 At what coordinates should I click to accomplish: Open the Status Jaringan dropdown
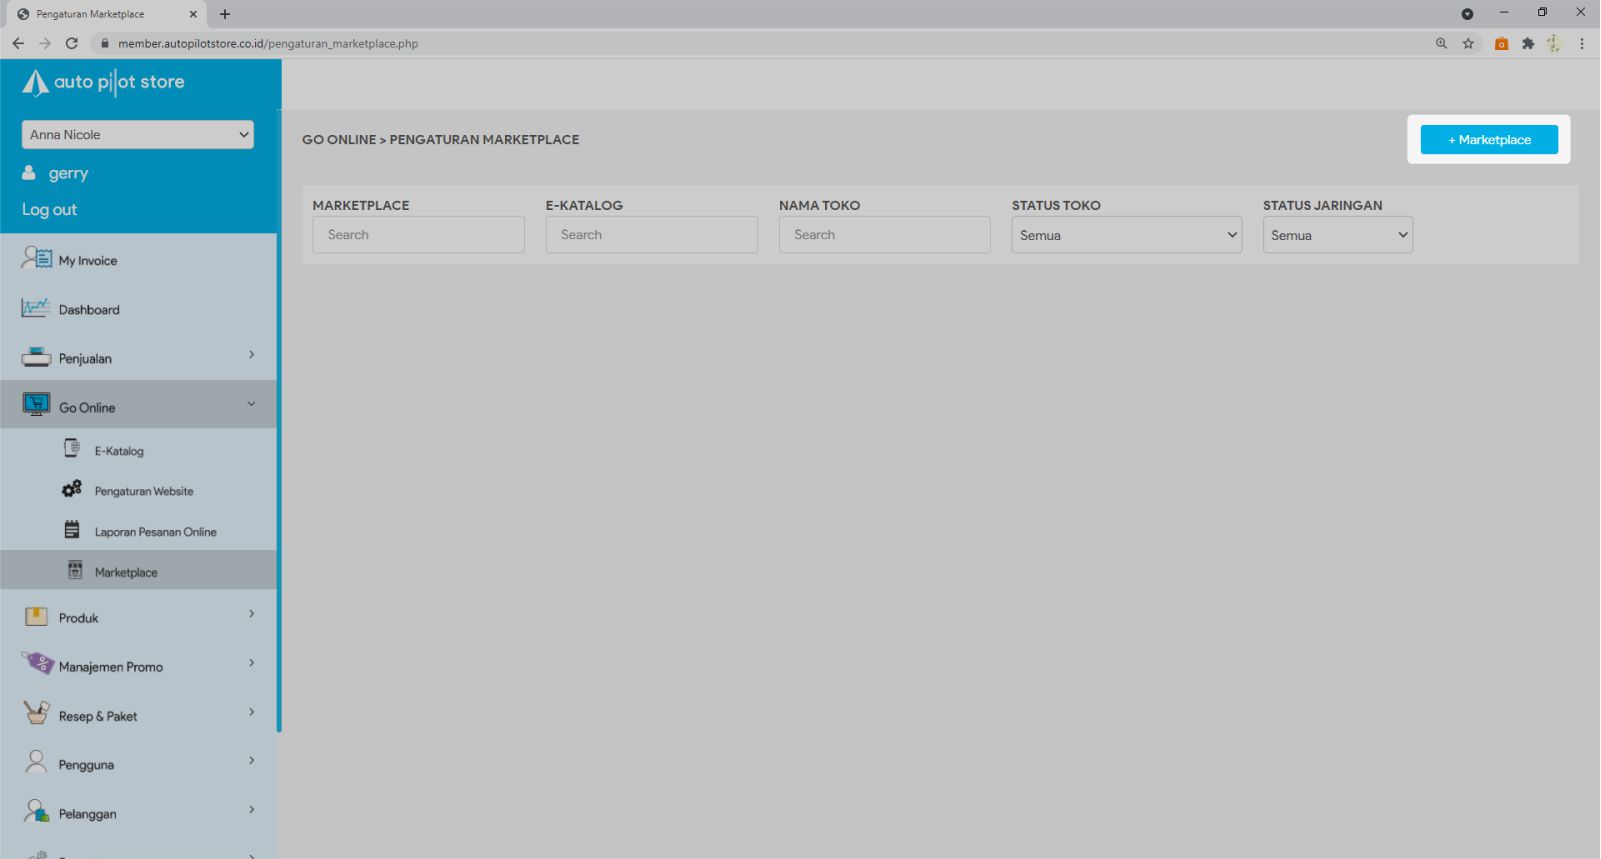(x=1337, y=235)
